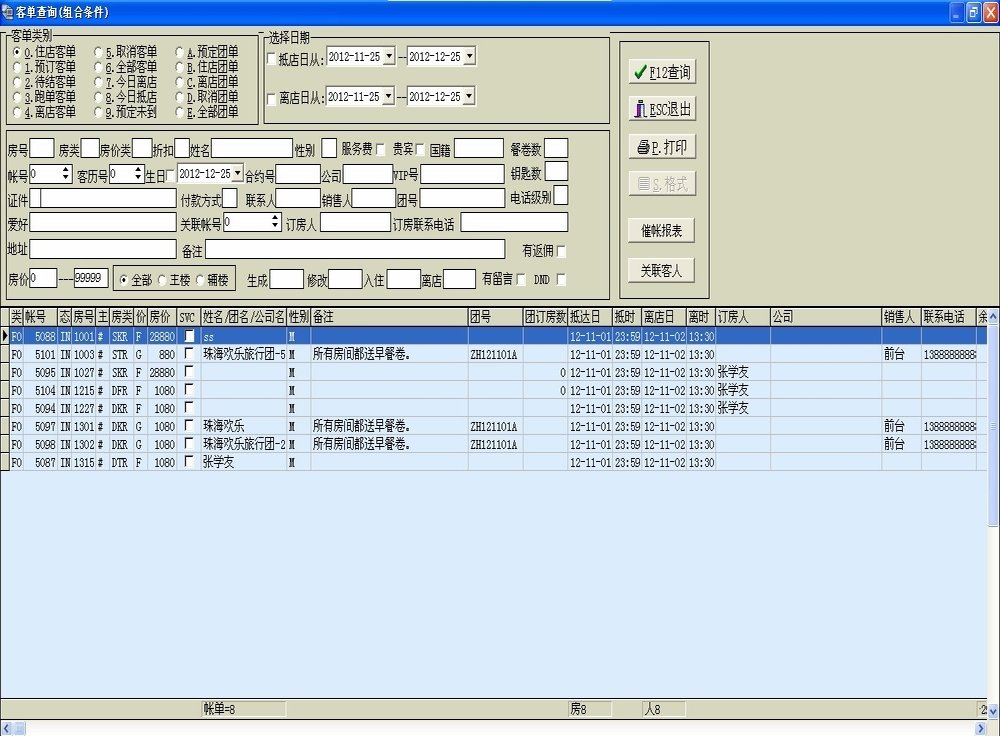This screenshot has width=1000, height=736.
Task: Open the 离店日 start date dropdown
Action: 389,96
